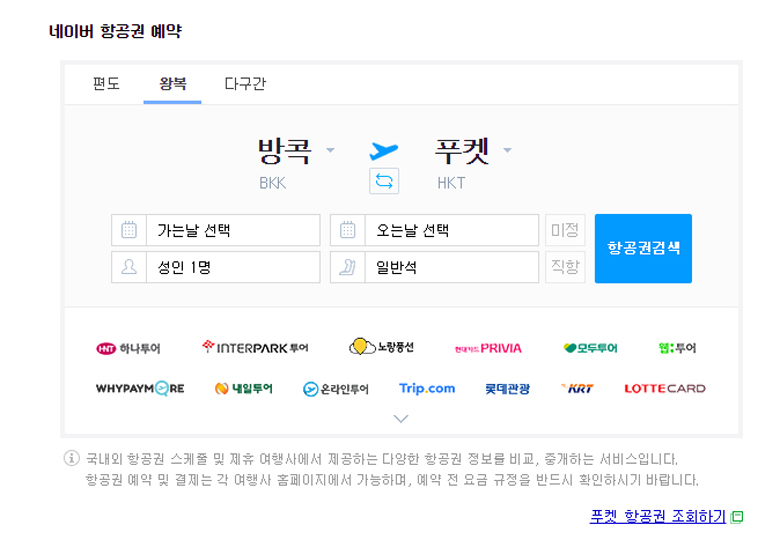This screenshot has width=780, height=547.
Task: Click the 푸켓 항공권 조회하기 link
Action: [x=658, y=516]
